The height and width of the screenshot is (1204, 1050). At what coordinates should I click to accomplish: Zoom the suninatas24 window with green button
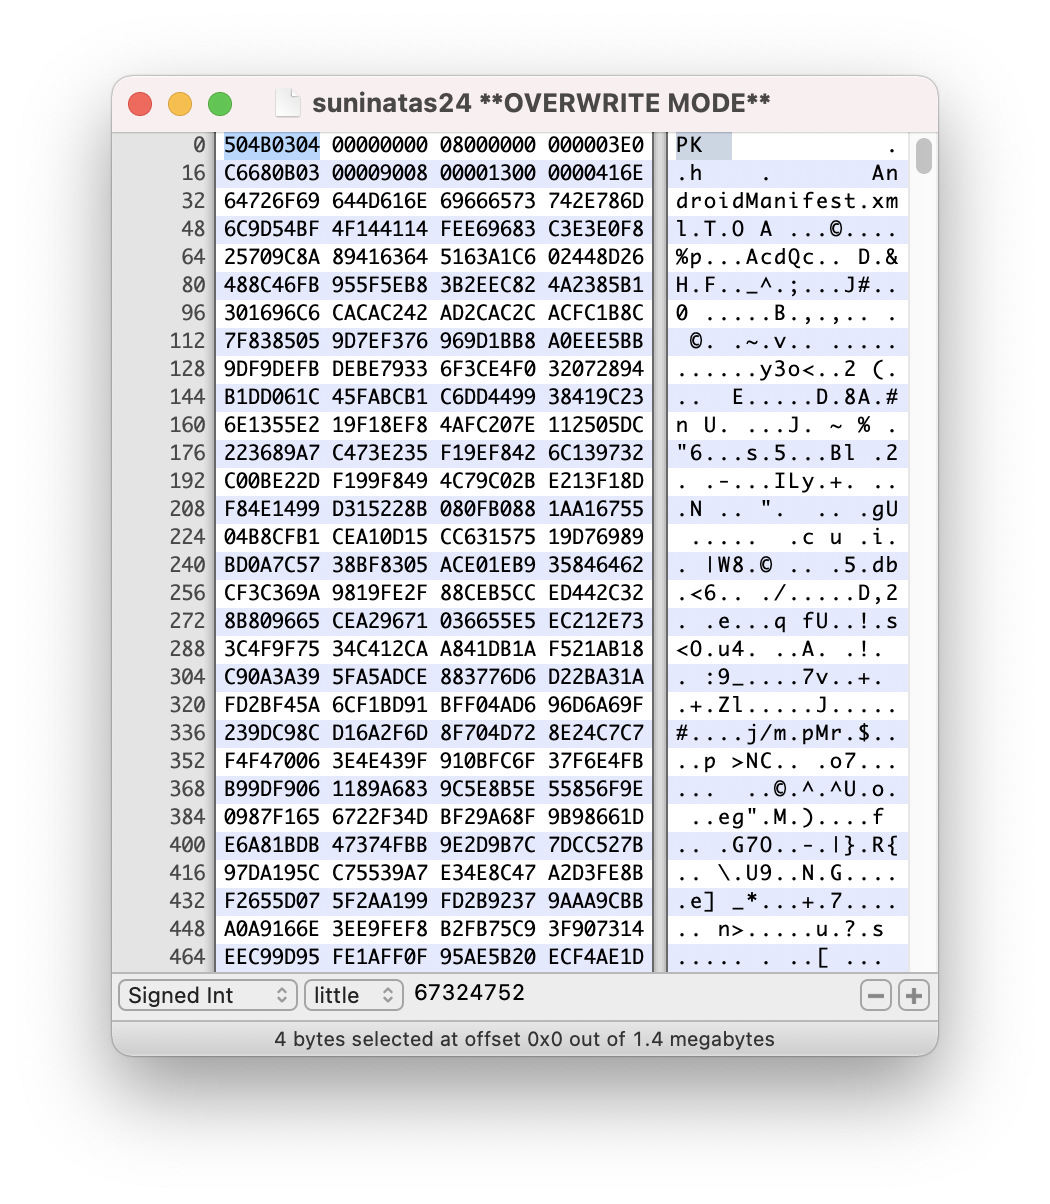[x=220, y=103]
